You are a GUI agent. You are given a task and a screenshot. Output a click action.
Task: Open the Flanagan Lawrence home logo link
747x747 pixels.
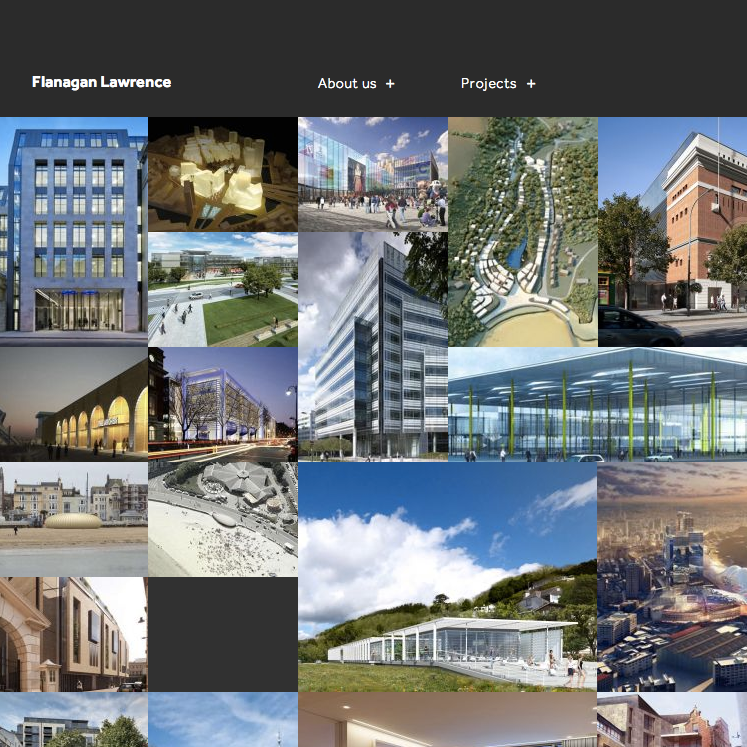click(x=101, y=82)
